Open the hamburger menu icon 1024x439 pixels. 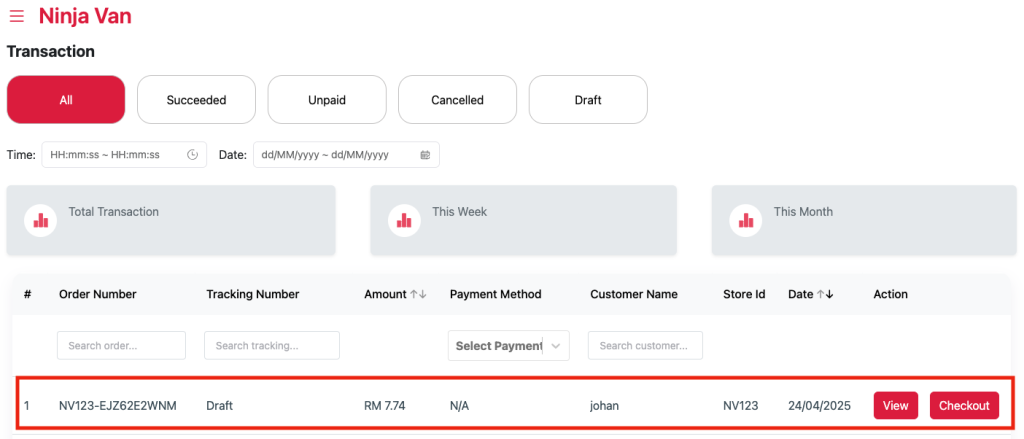tap(16, 16)
